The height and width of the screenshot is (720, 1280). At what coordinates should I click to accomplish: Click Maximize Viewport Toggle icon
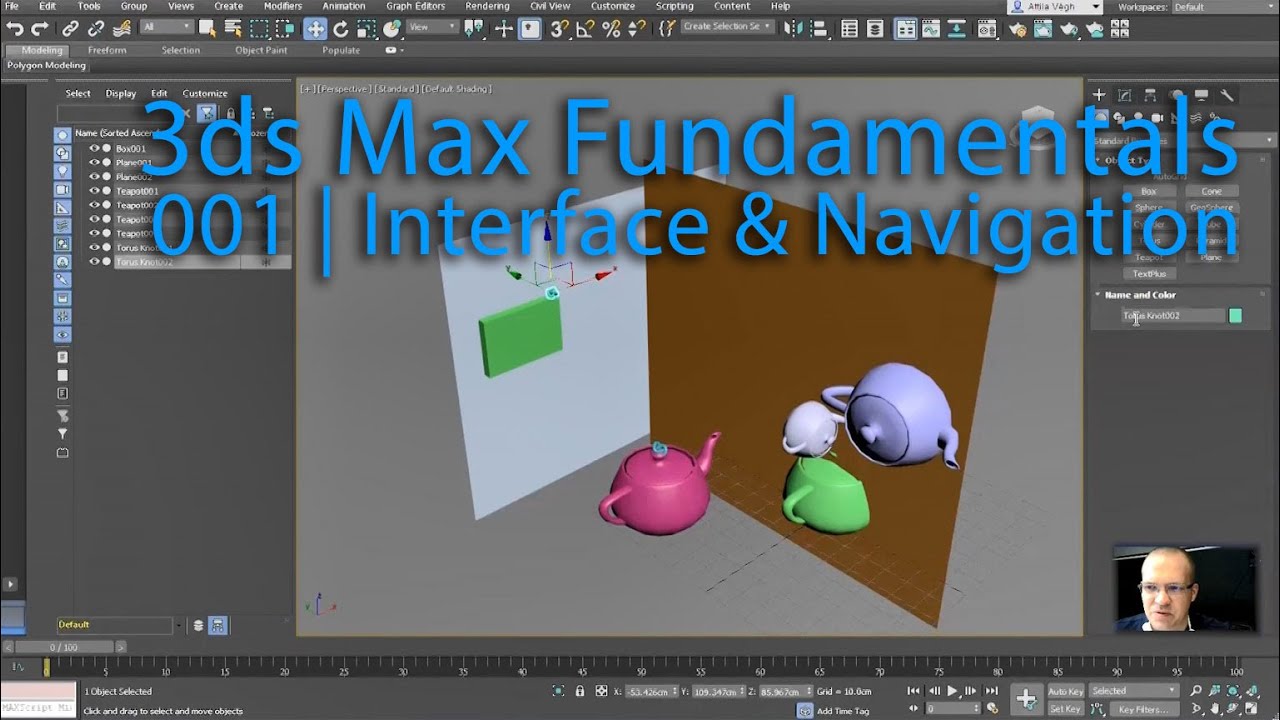pyautogui.click(x=1251, y=708)
